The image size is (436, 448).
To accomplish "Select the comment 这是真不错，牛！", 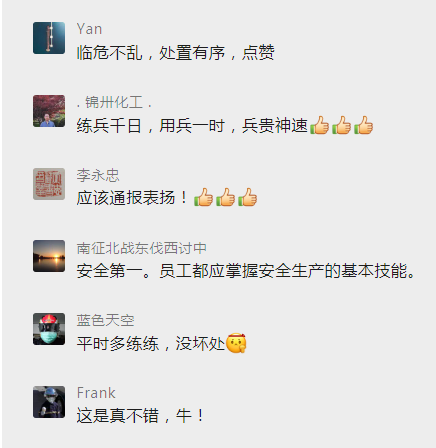I will [x=140, y=416].
